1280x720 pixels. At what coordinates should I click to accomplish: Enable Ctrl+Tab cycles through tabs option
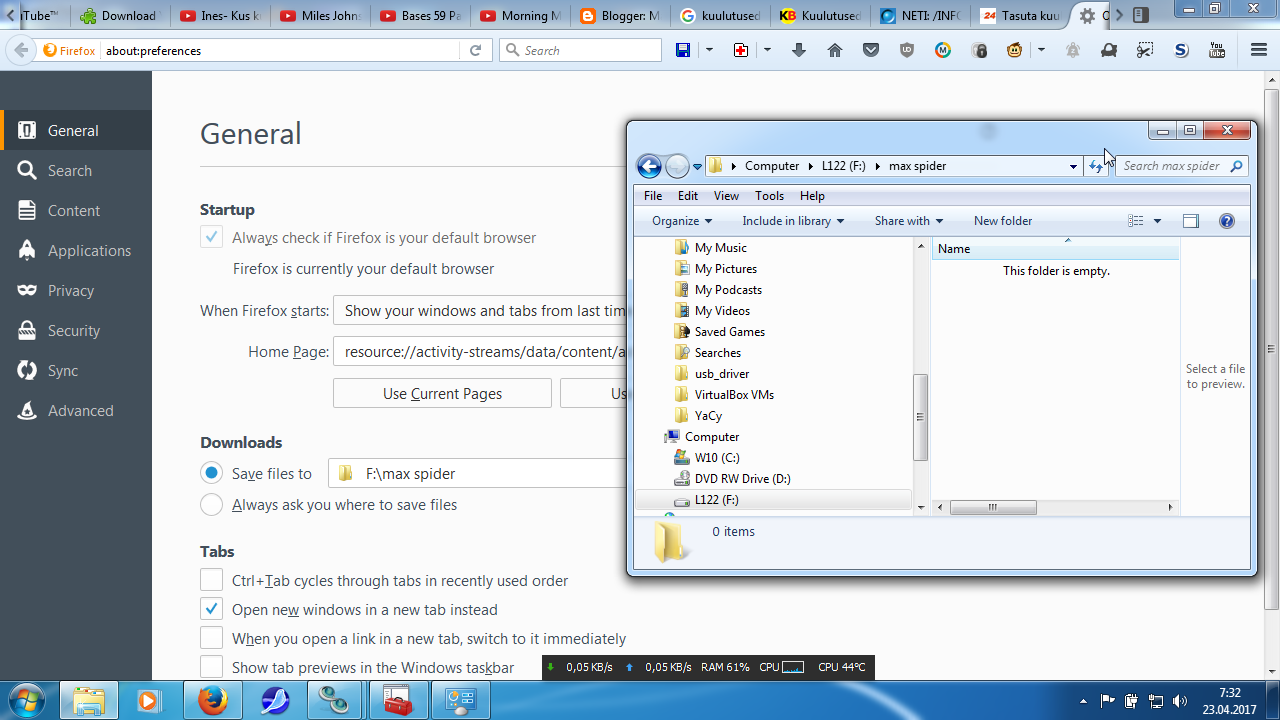point(211,580)
